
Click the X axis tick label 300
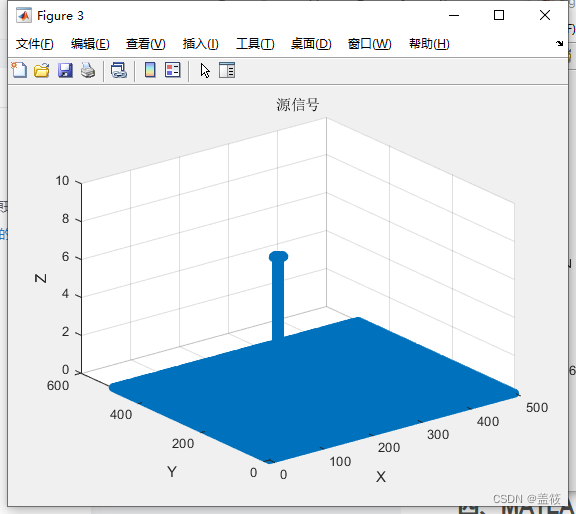coord(438,435)
